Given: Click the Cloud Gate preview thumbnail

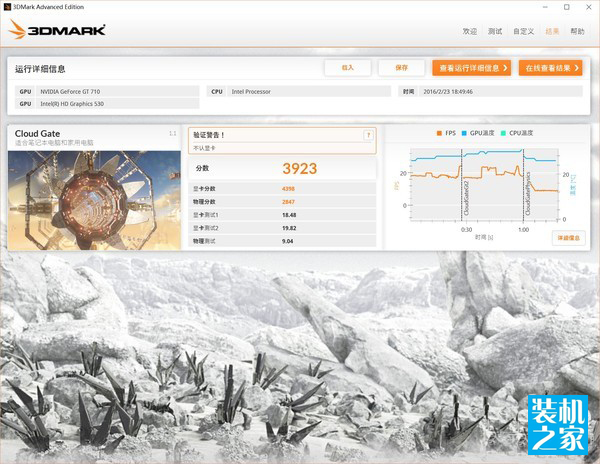Looking at the screenshot, I should 94,200.
